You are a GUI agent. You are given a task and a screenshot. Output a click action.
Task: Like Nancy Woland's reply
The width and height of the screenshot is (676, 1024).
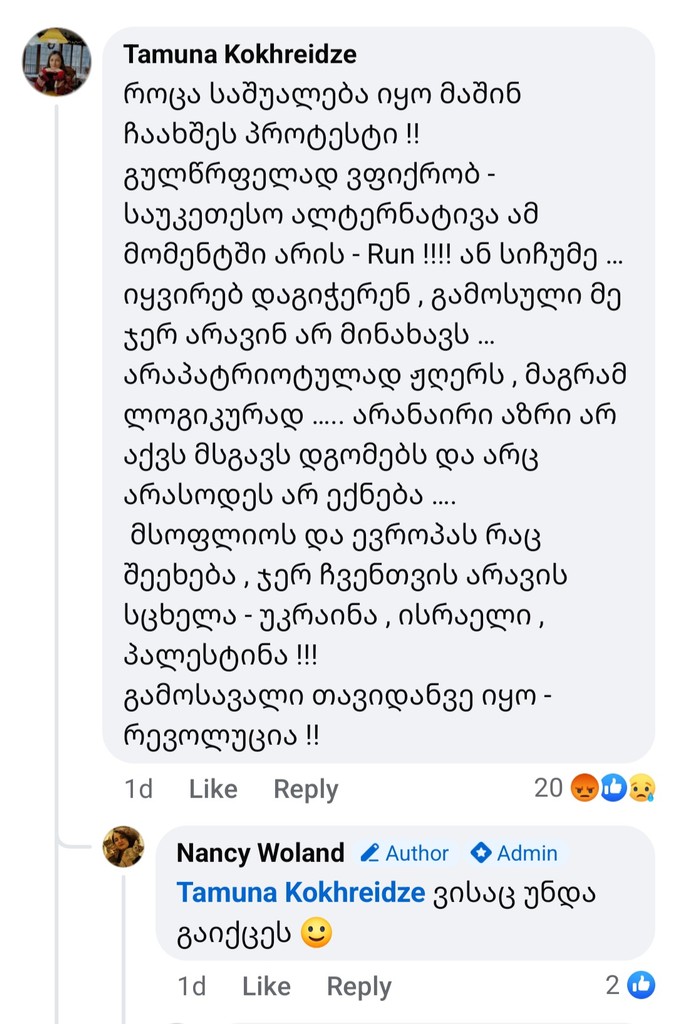[266, 987]
